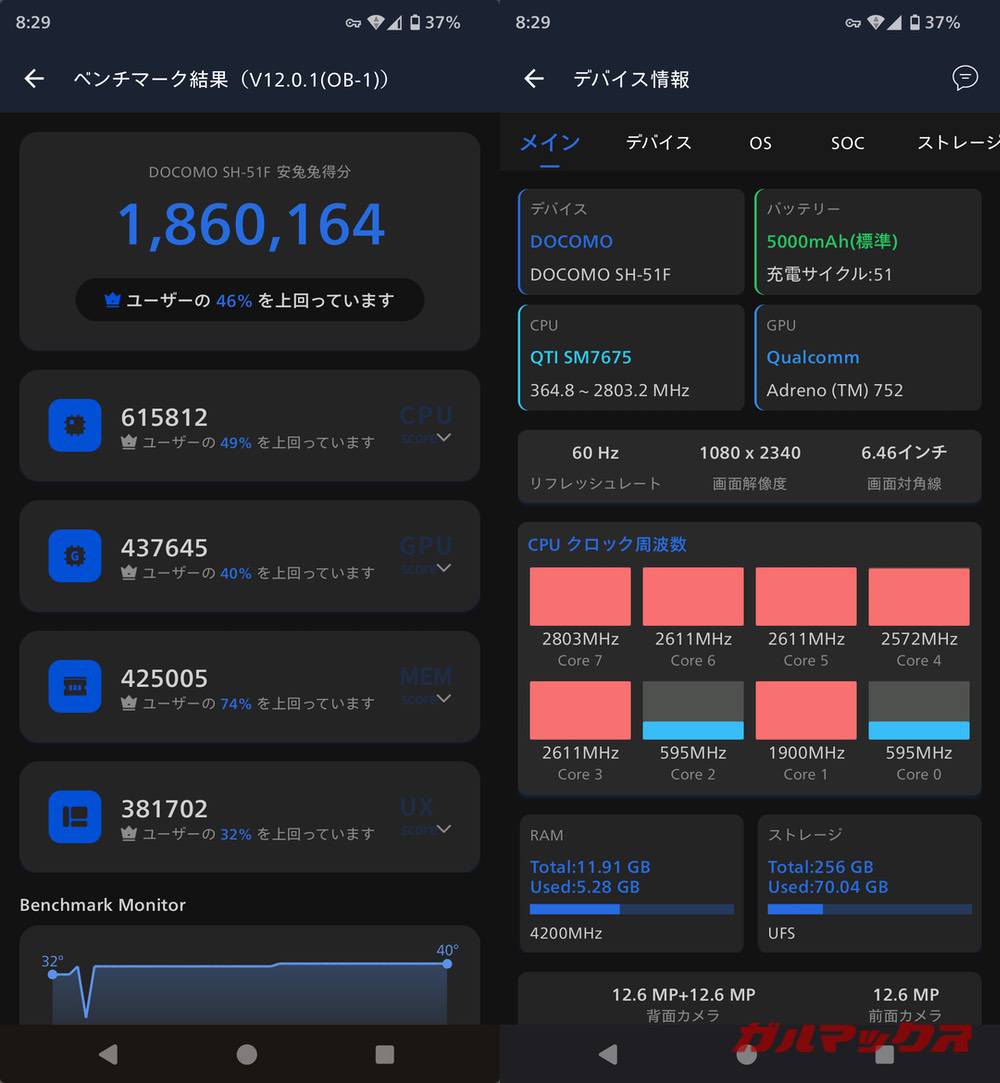Tap the 40° end point on temperature graph
This screenshot has width=1000, height=1083.
click(447, 963)
